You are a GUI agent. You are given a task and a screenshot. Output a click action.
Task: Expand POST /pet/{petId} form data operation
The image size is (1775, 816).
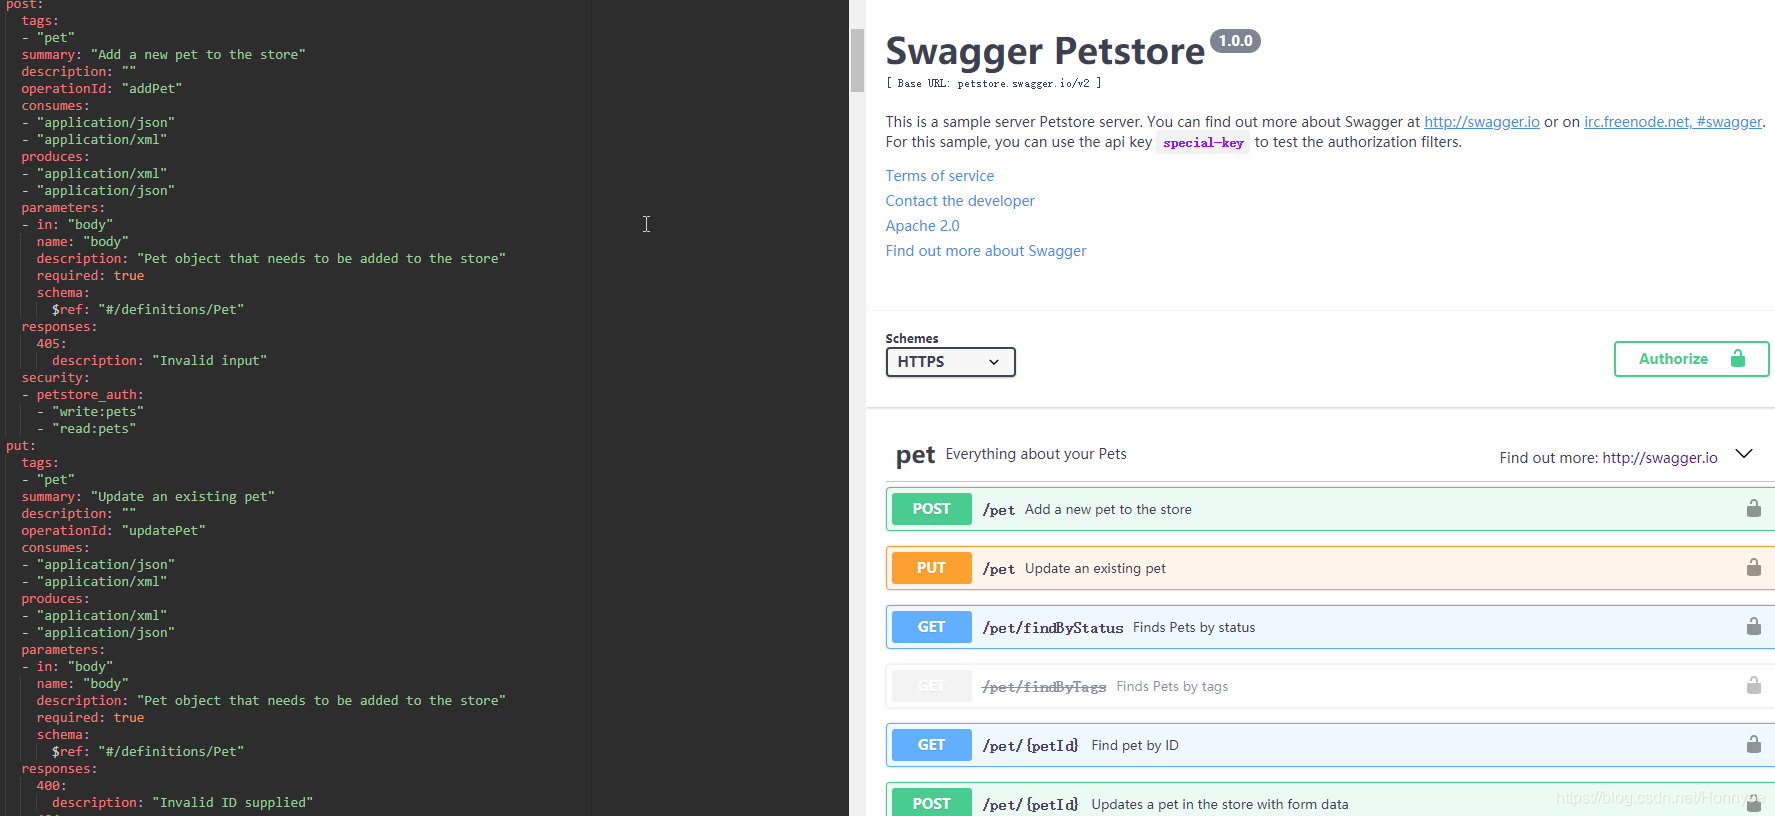pos(1330,800)
